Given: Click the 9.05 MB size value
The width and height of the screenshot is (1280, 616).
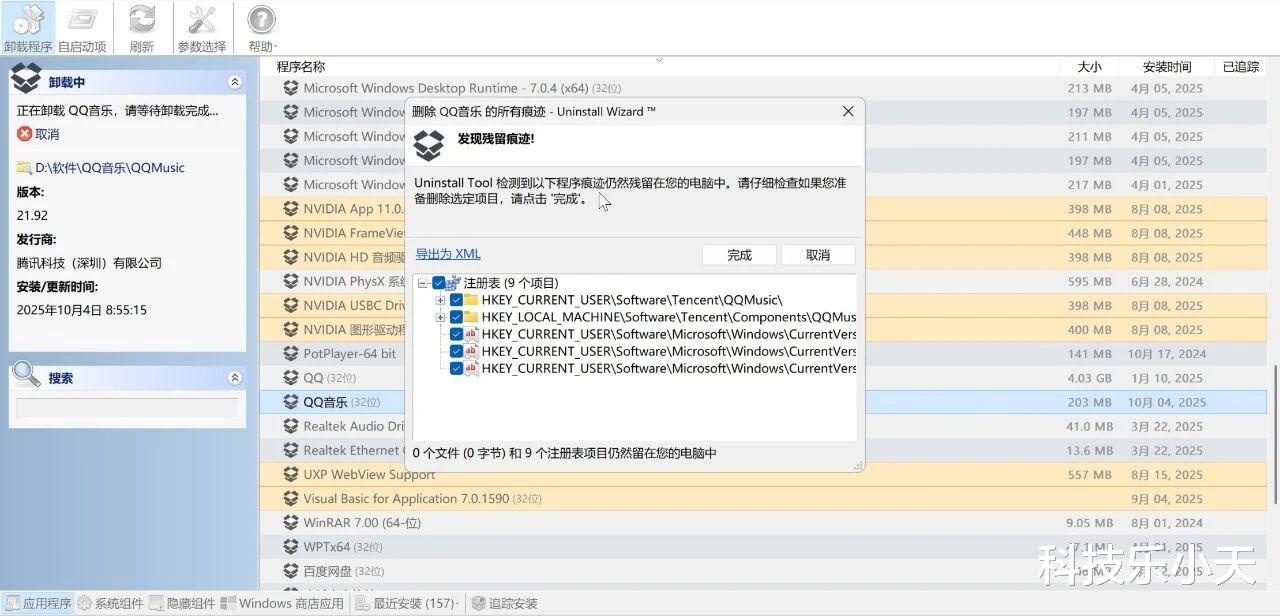Looking at the screenshot, I should pos(1089,523).
